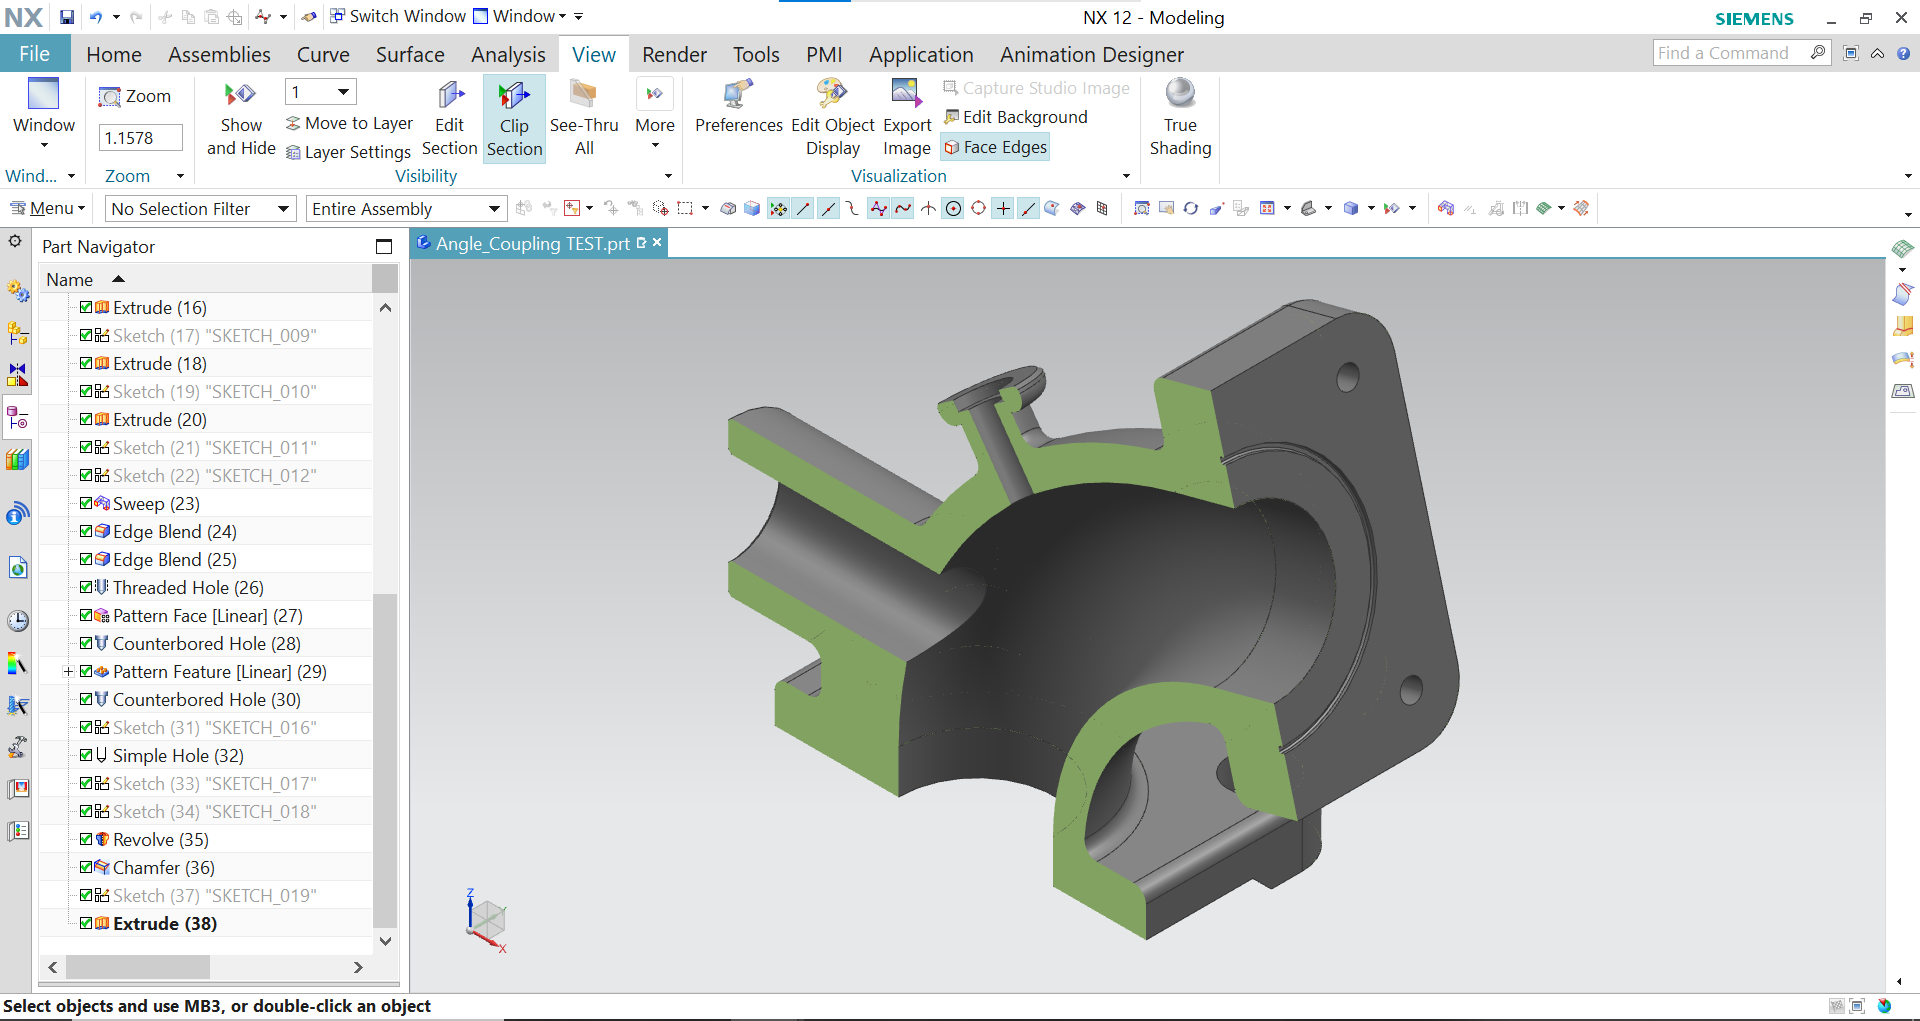Maximize the Part Navigator panel
The image size is (1920, 1021).
[384, 246]
